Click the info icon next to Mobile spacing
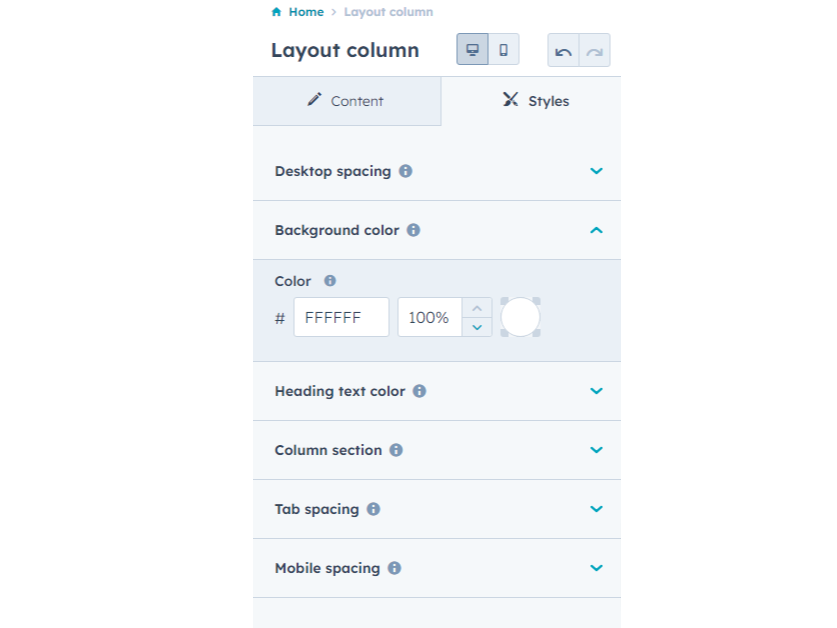Image resolution: width=837 pixels, height=628 pixels. tap(394, 568)
